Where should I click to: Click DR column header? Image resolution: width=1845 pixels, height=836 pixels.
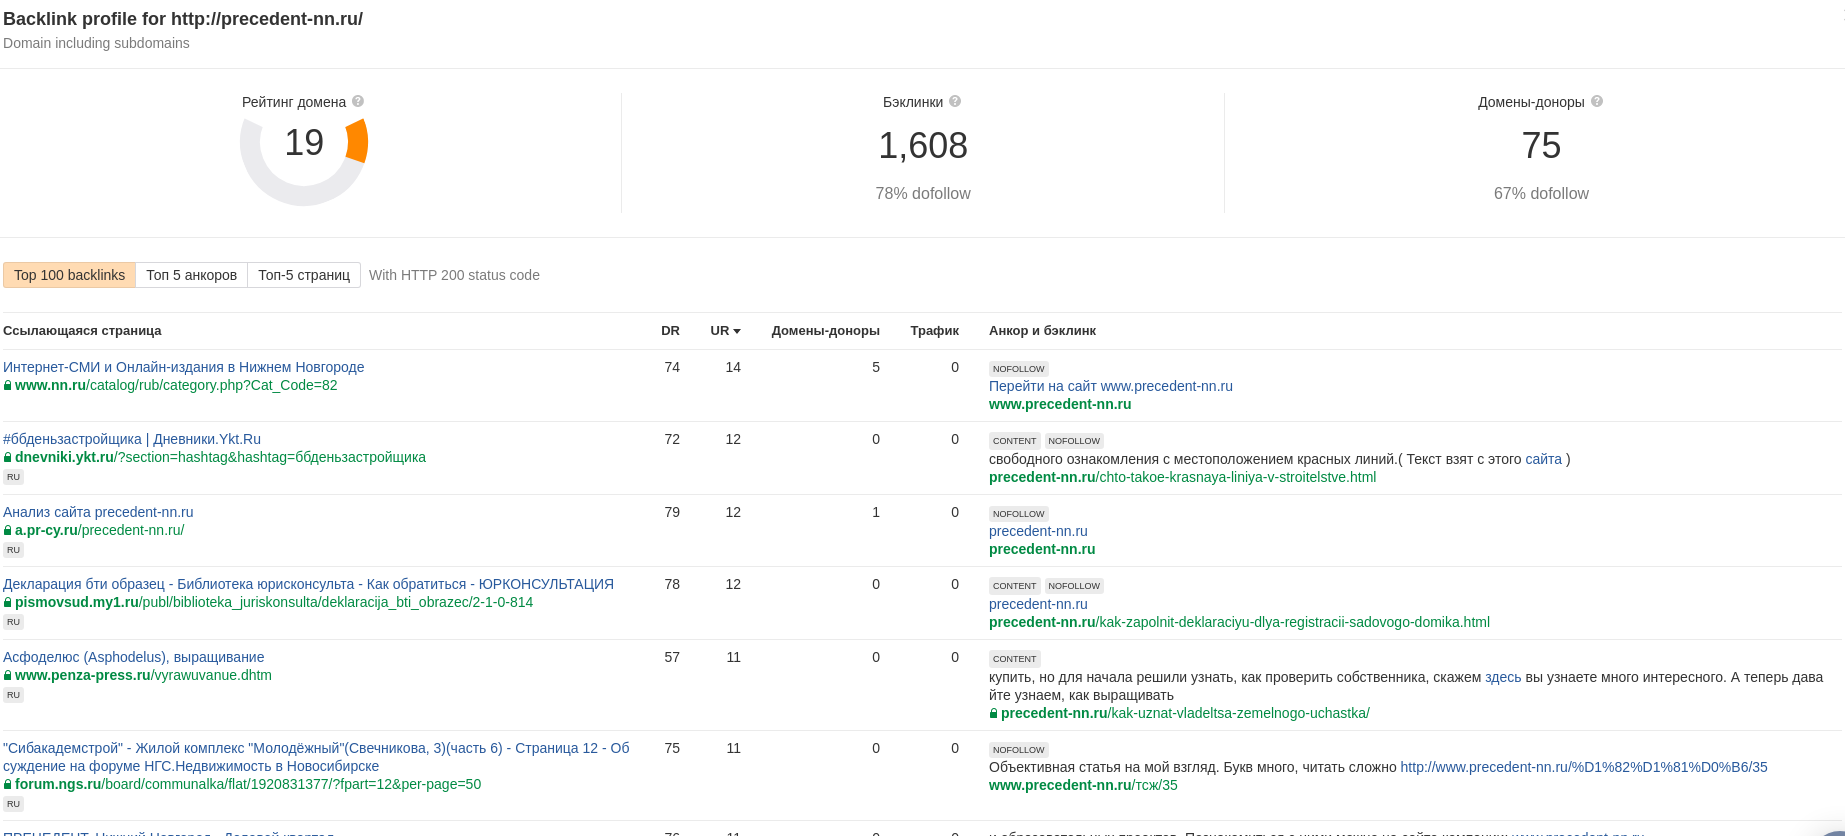[x=670, y=331]
